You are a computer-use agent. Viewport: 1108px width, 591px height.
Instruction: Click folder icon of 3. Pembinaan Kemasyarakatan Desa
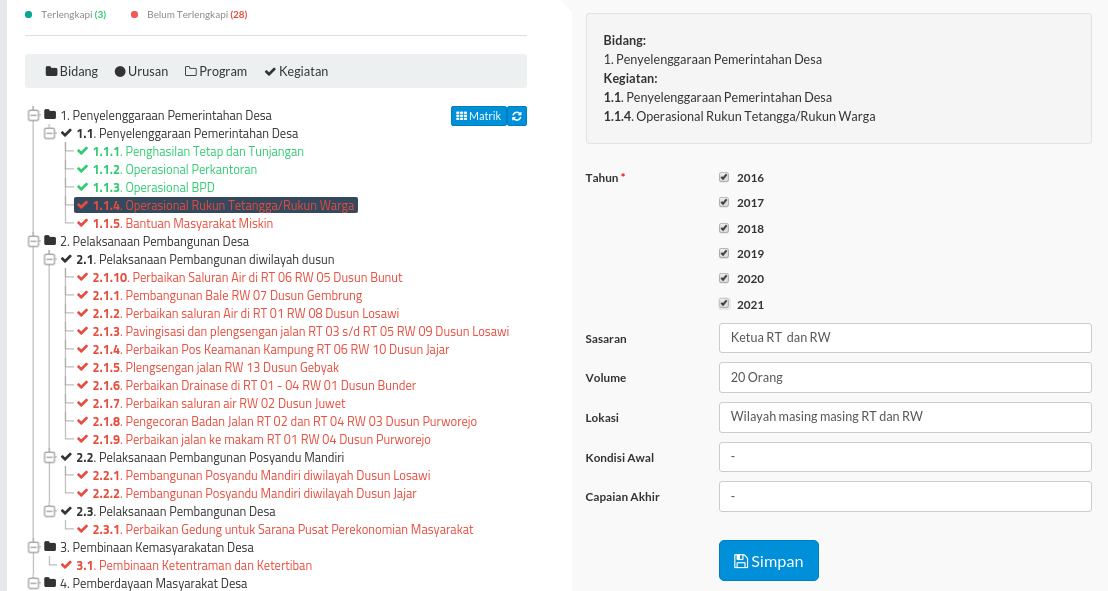point(50,546)
